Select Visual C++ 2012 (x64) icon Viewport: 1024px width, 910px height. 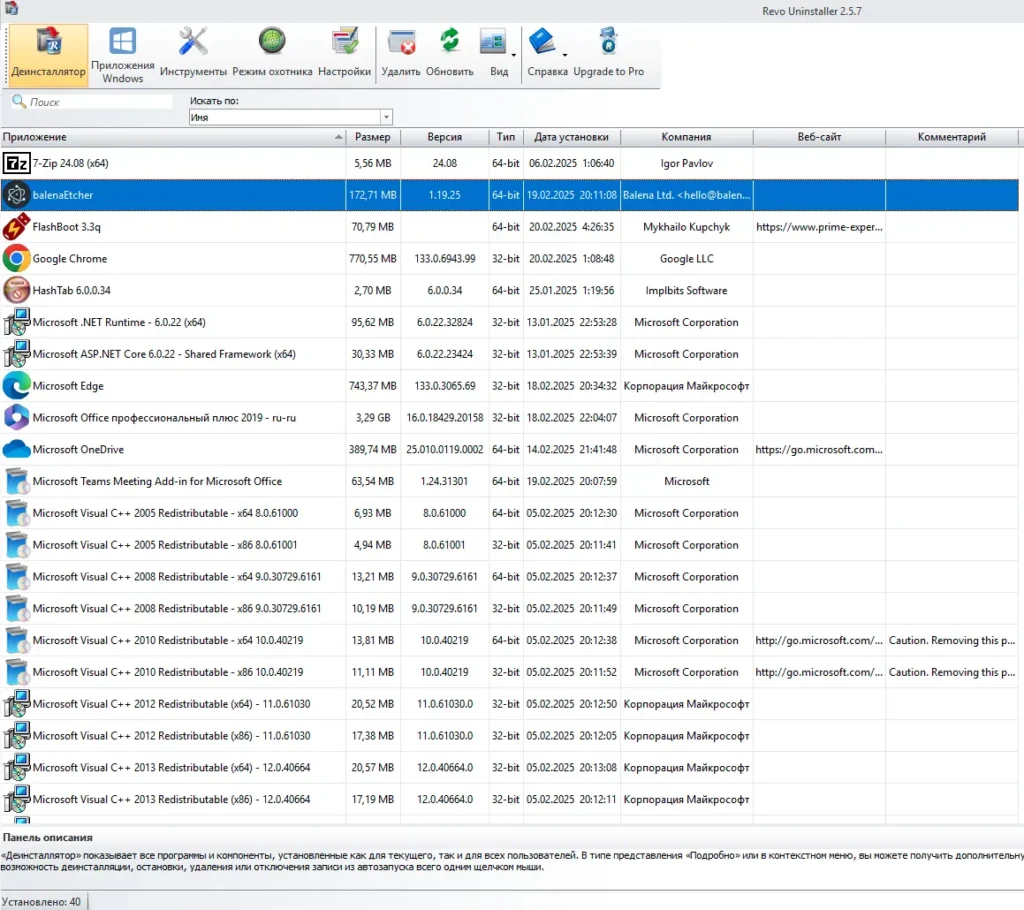tap(16, 704)
